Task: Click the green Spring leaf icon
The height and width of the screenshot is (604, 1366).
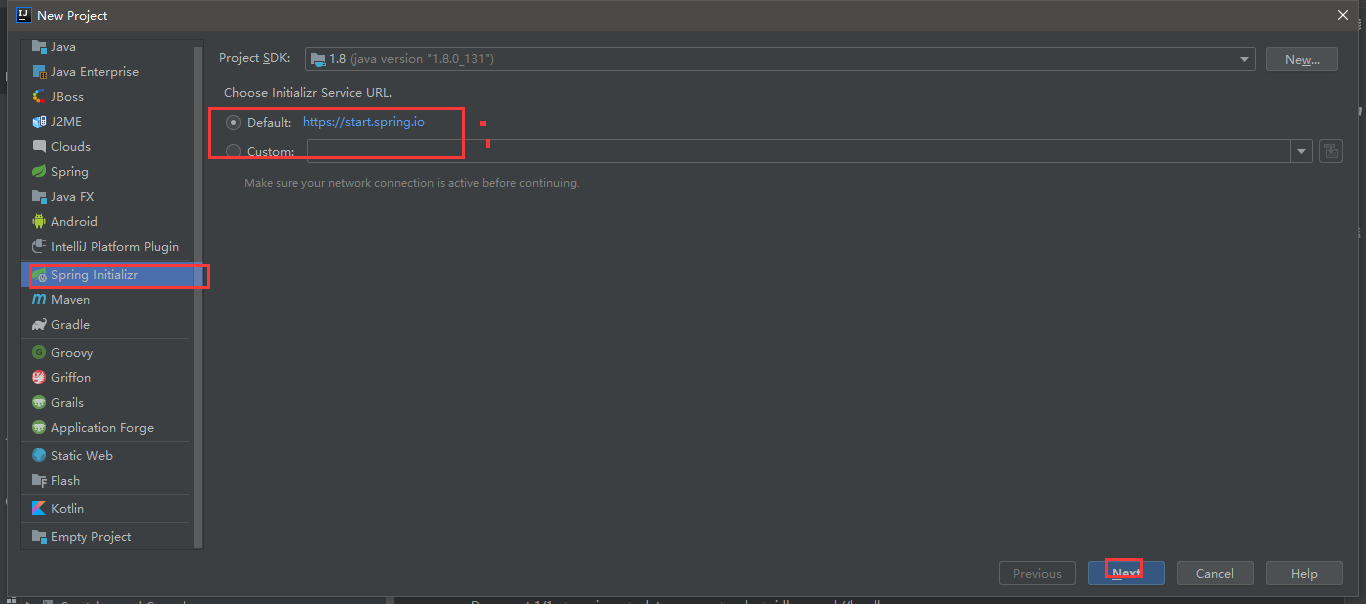Action: point(39,172)
